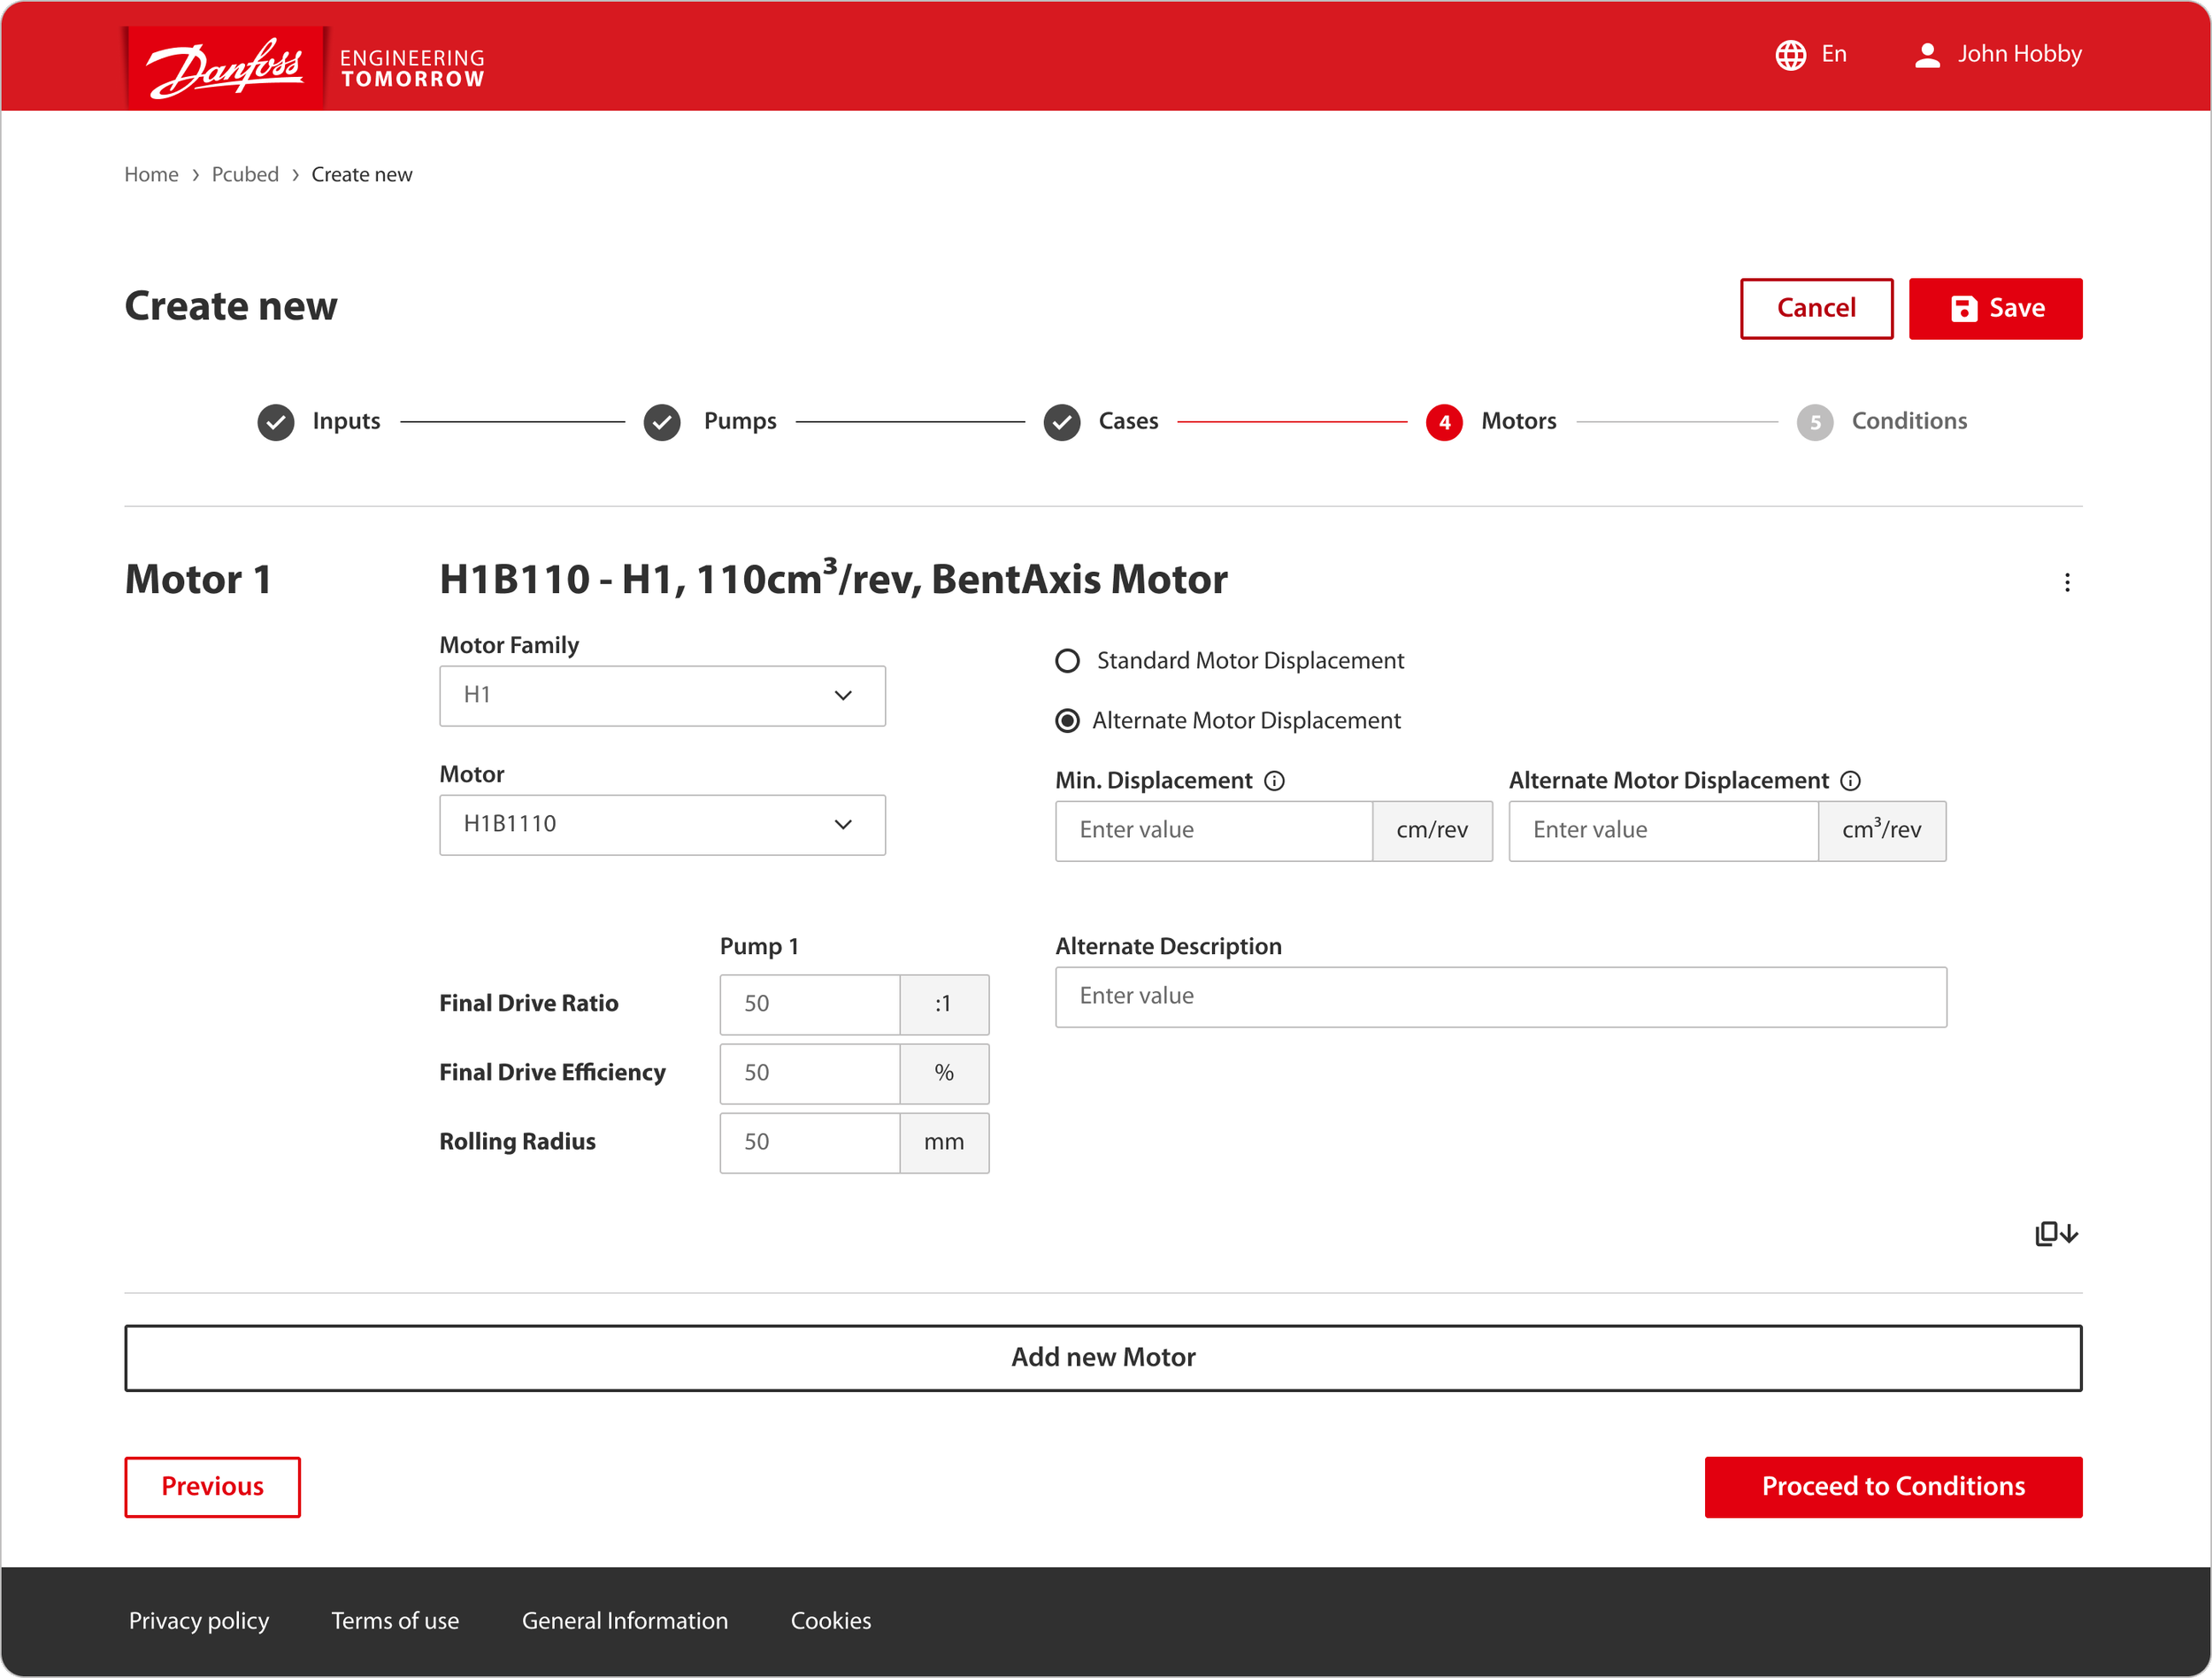Go to the Cases step
This screenshot has width=2212, height=1678.
[1127, 422]
